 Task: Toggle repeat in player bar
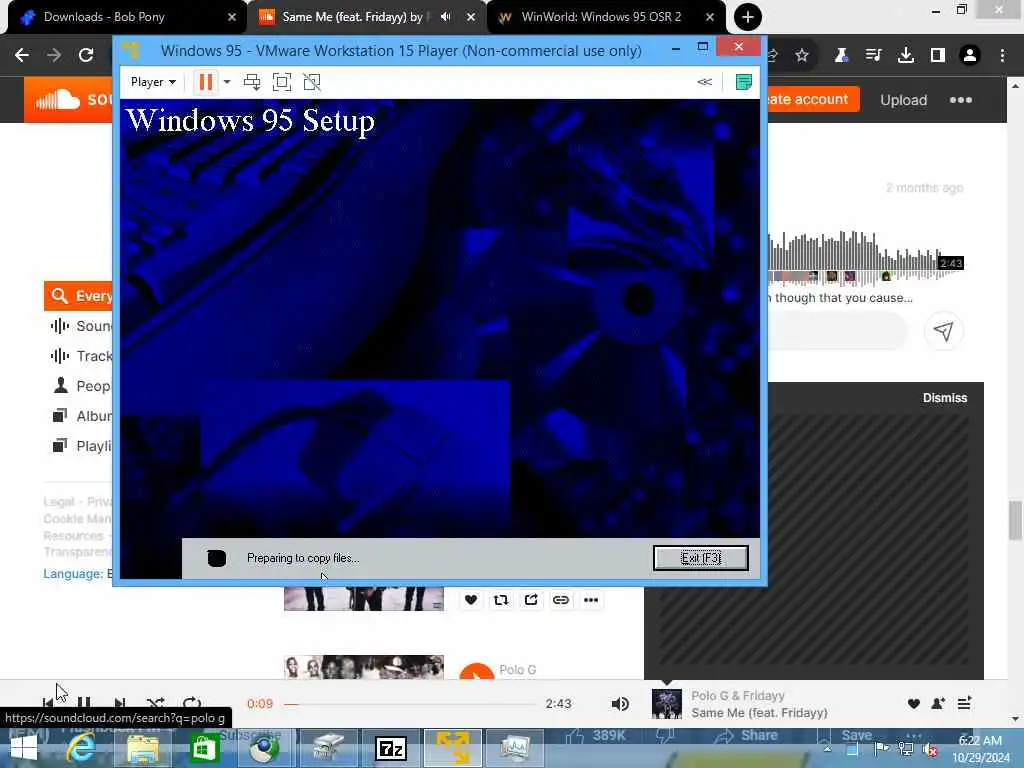click(x=192, y=703)
